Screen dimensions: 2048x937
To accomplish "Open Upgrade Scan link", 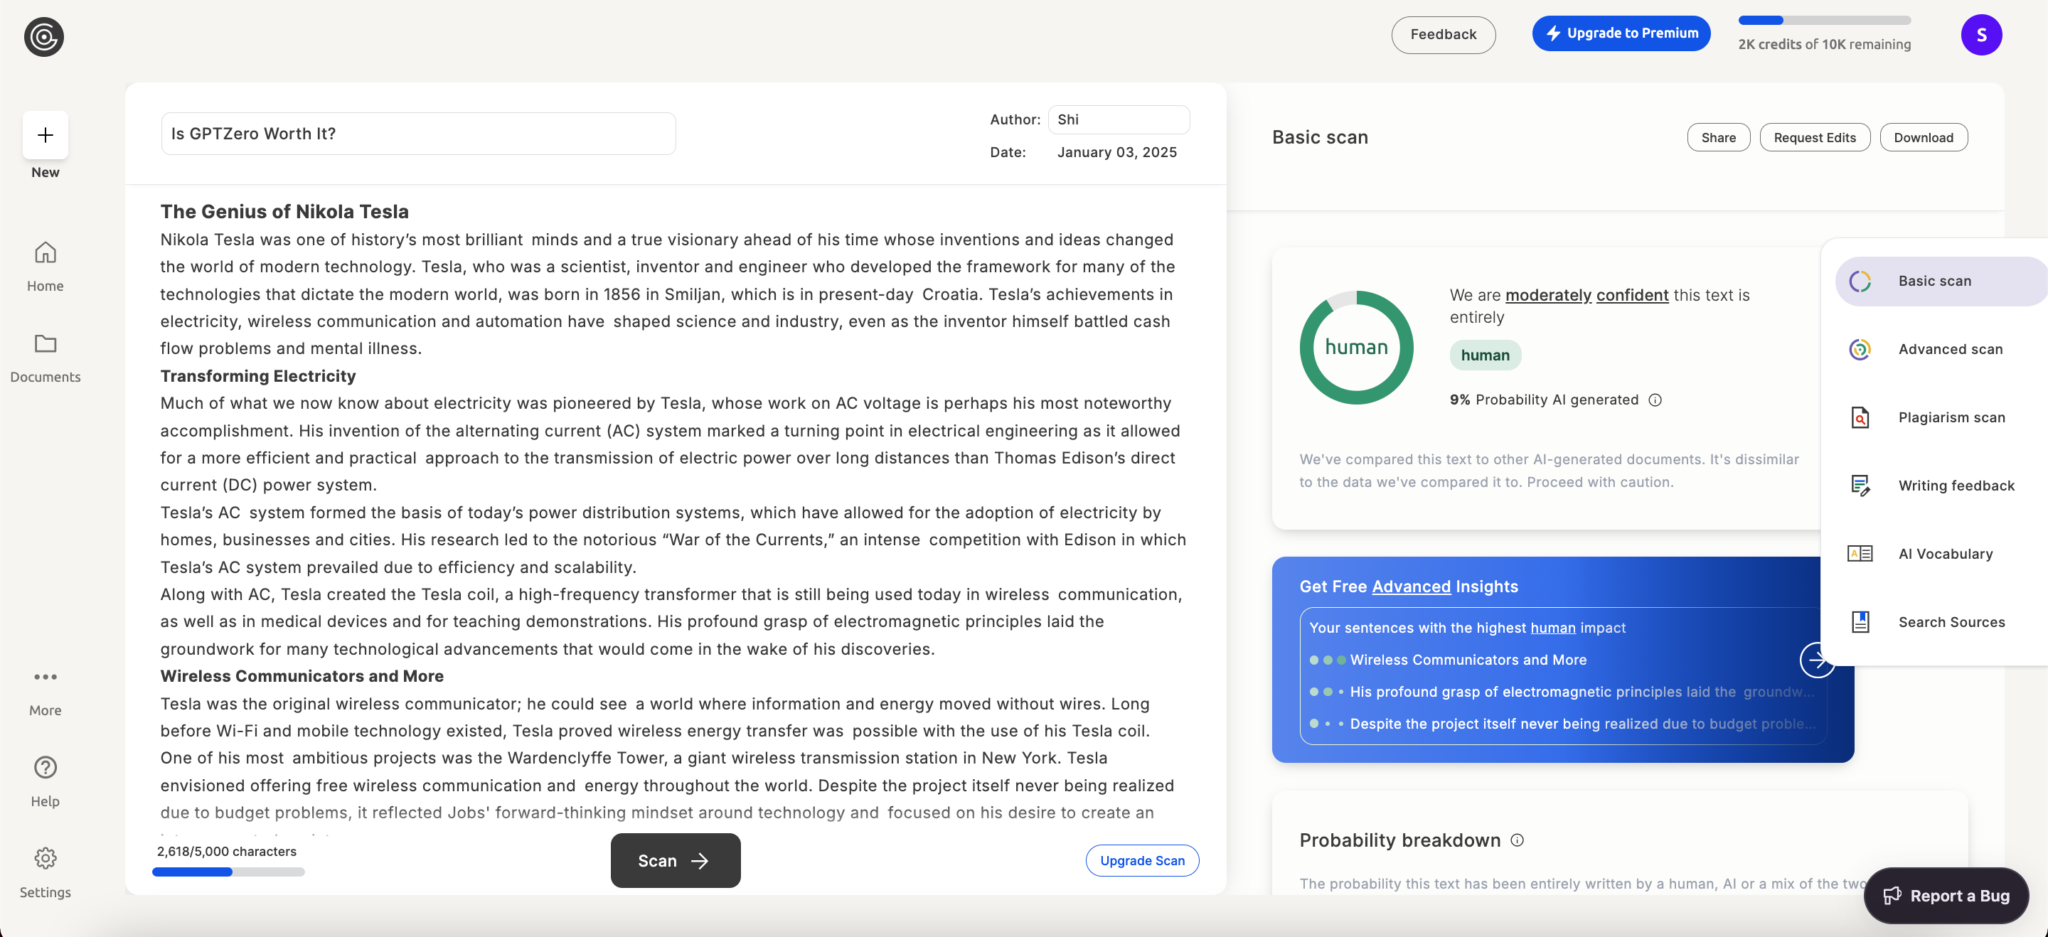I will click(x=1142, y=860).
